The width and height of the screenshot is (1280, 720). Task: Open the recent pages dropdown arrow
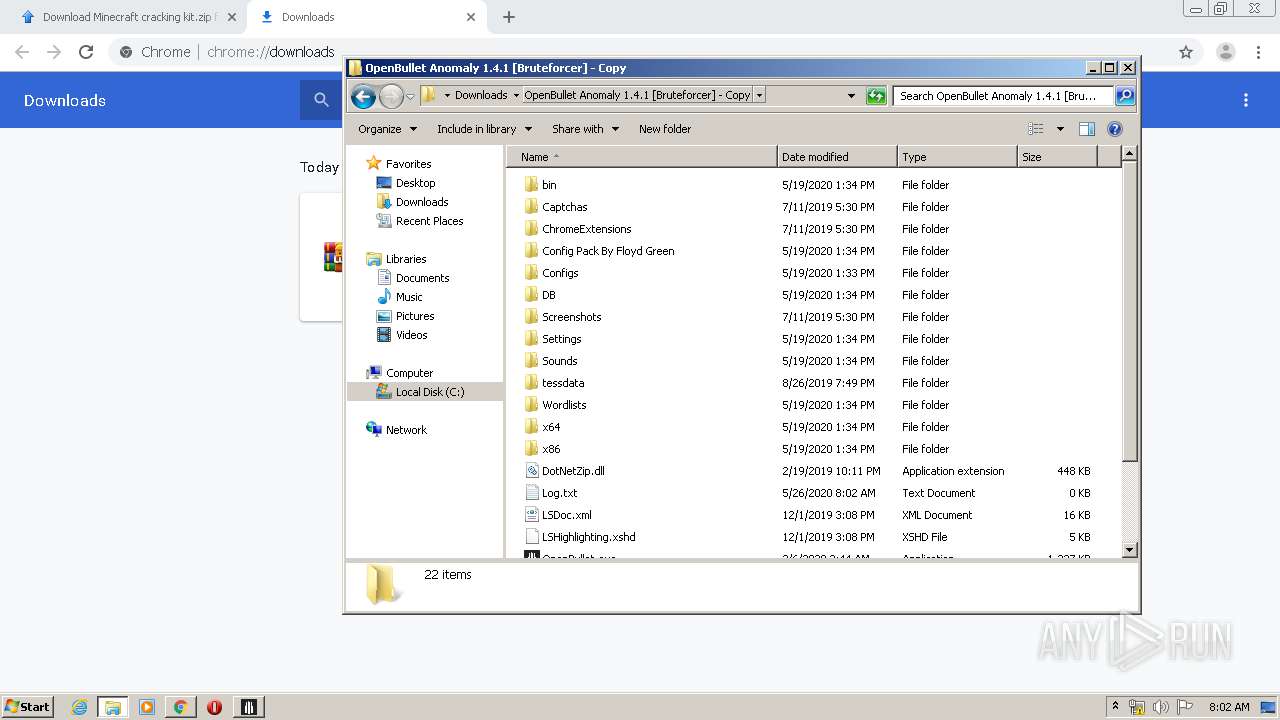[x=410, y=96]
